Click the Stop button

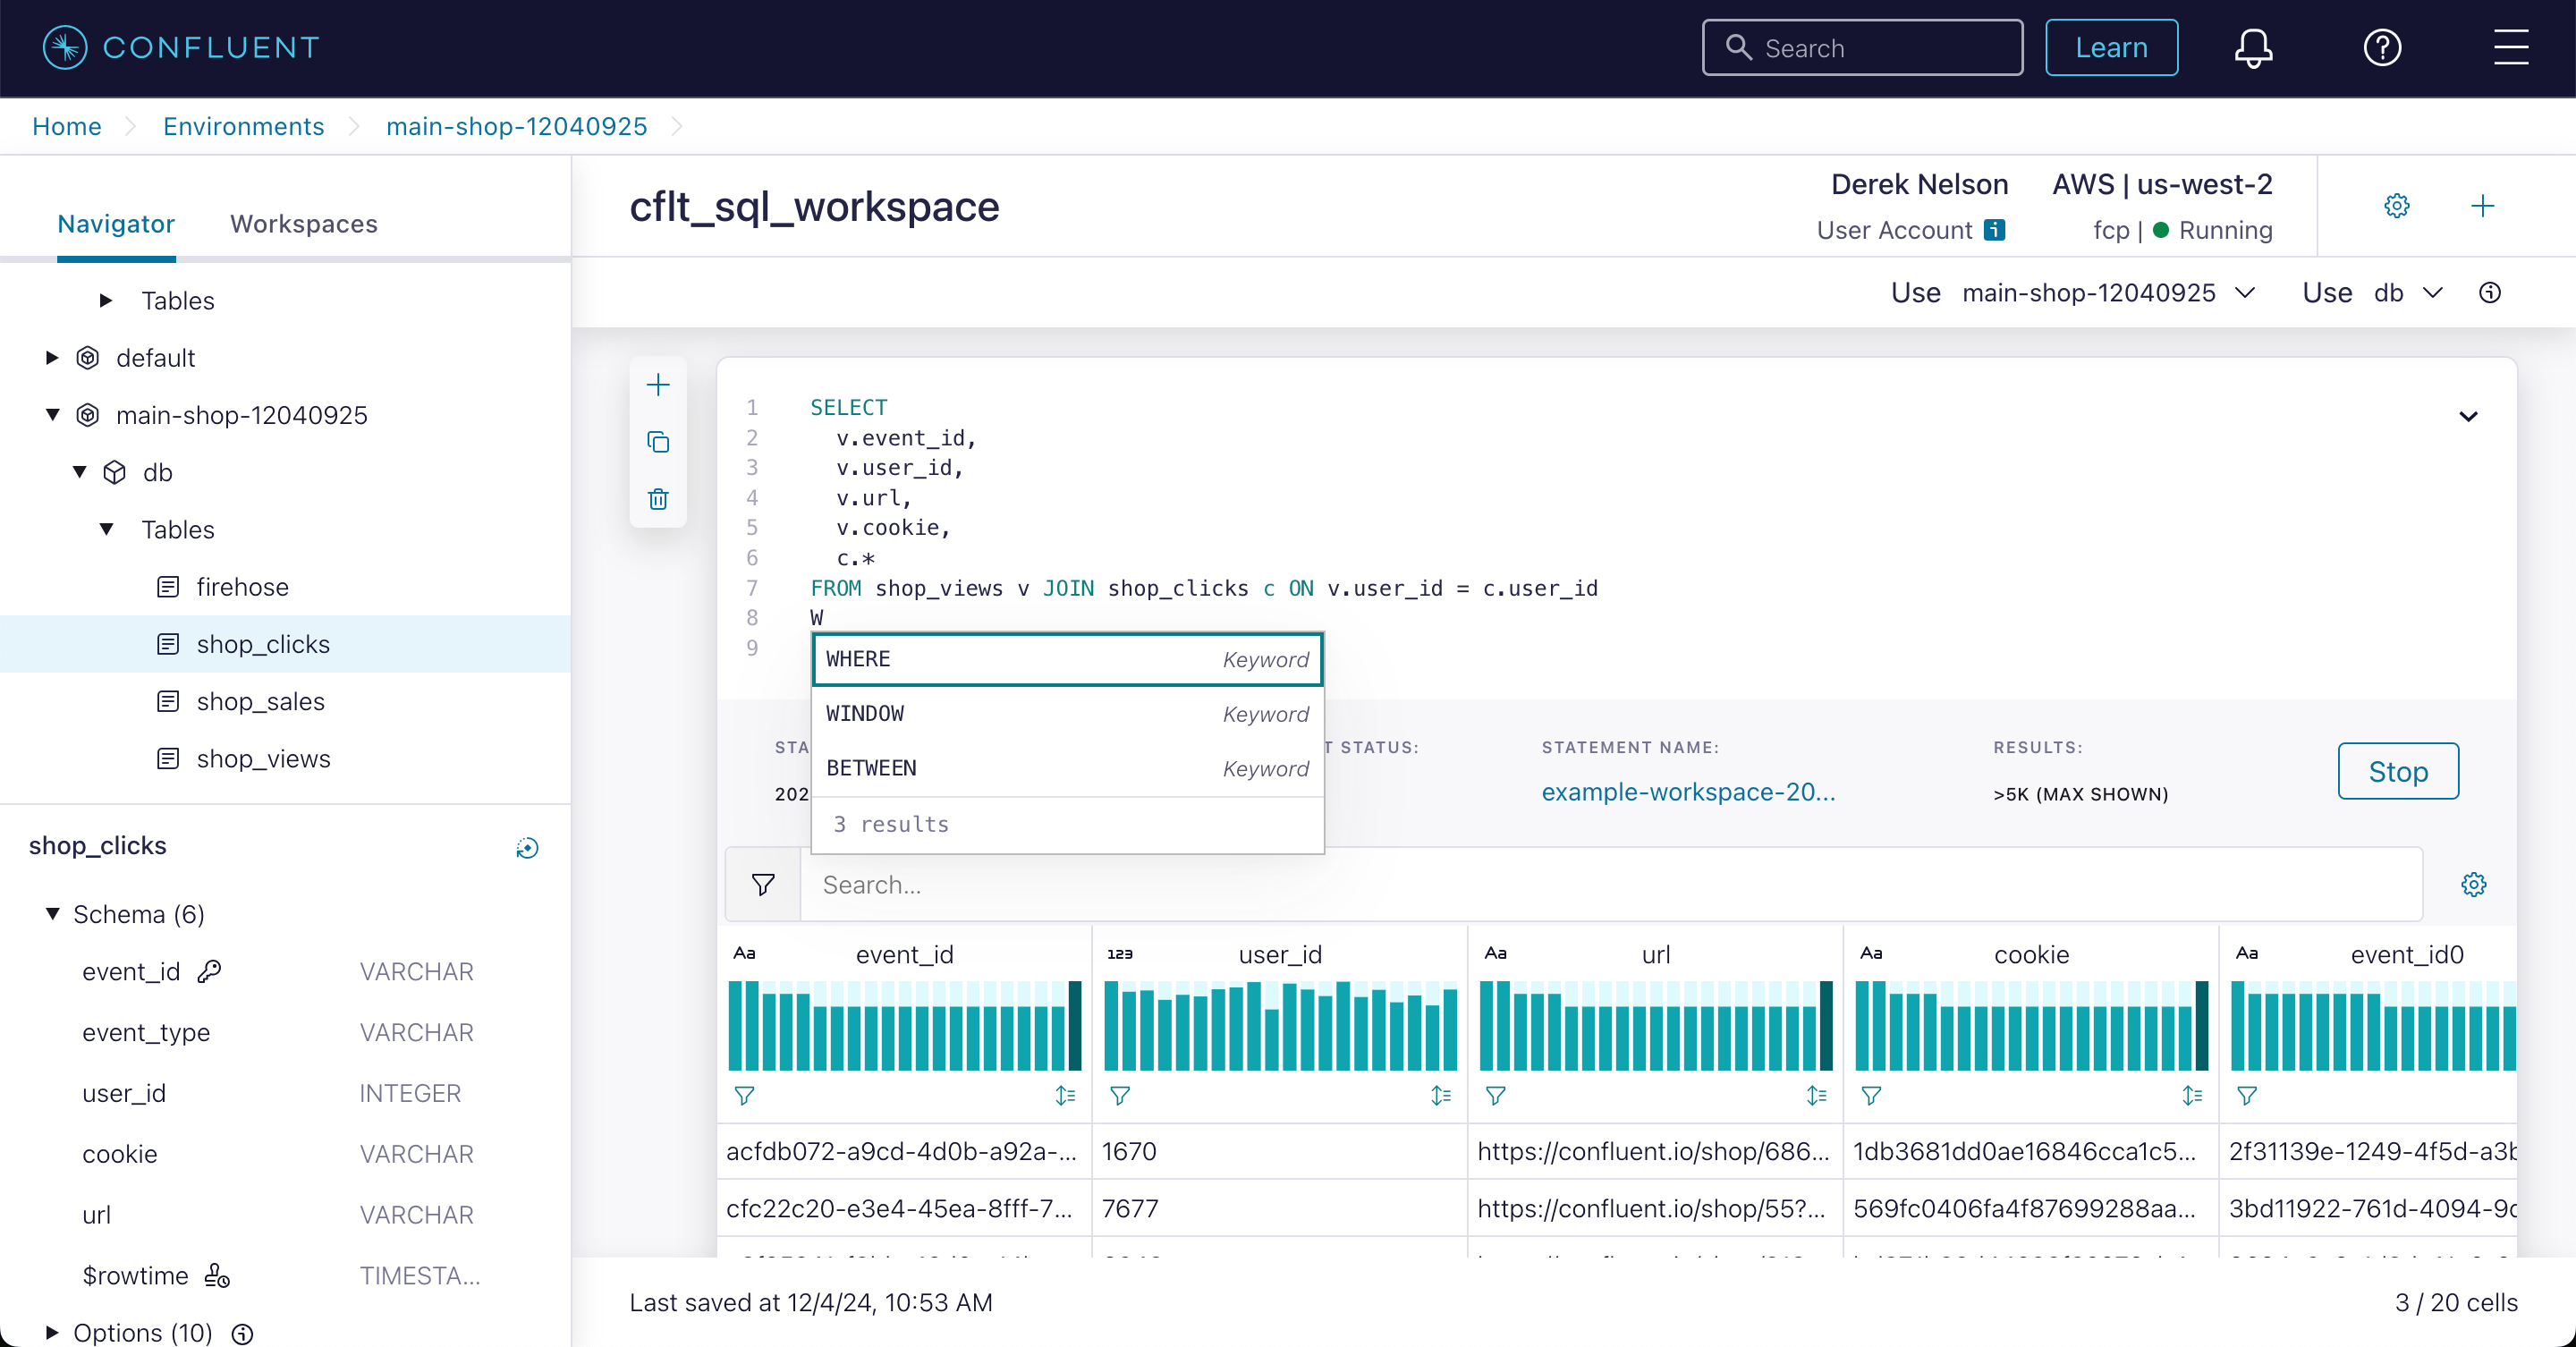tap(2397, 771)
